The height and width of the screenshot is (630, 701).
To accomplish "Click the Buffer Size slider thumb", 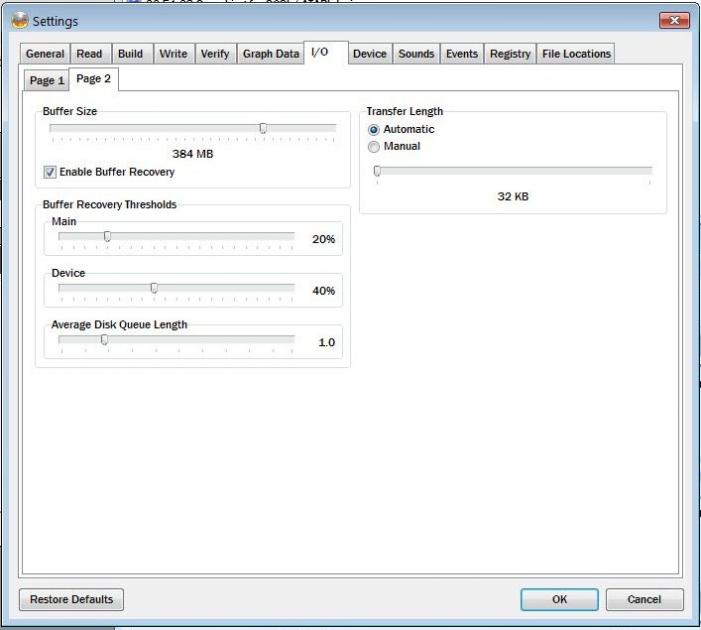I will tap(263, 128).
